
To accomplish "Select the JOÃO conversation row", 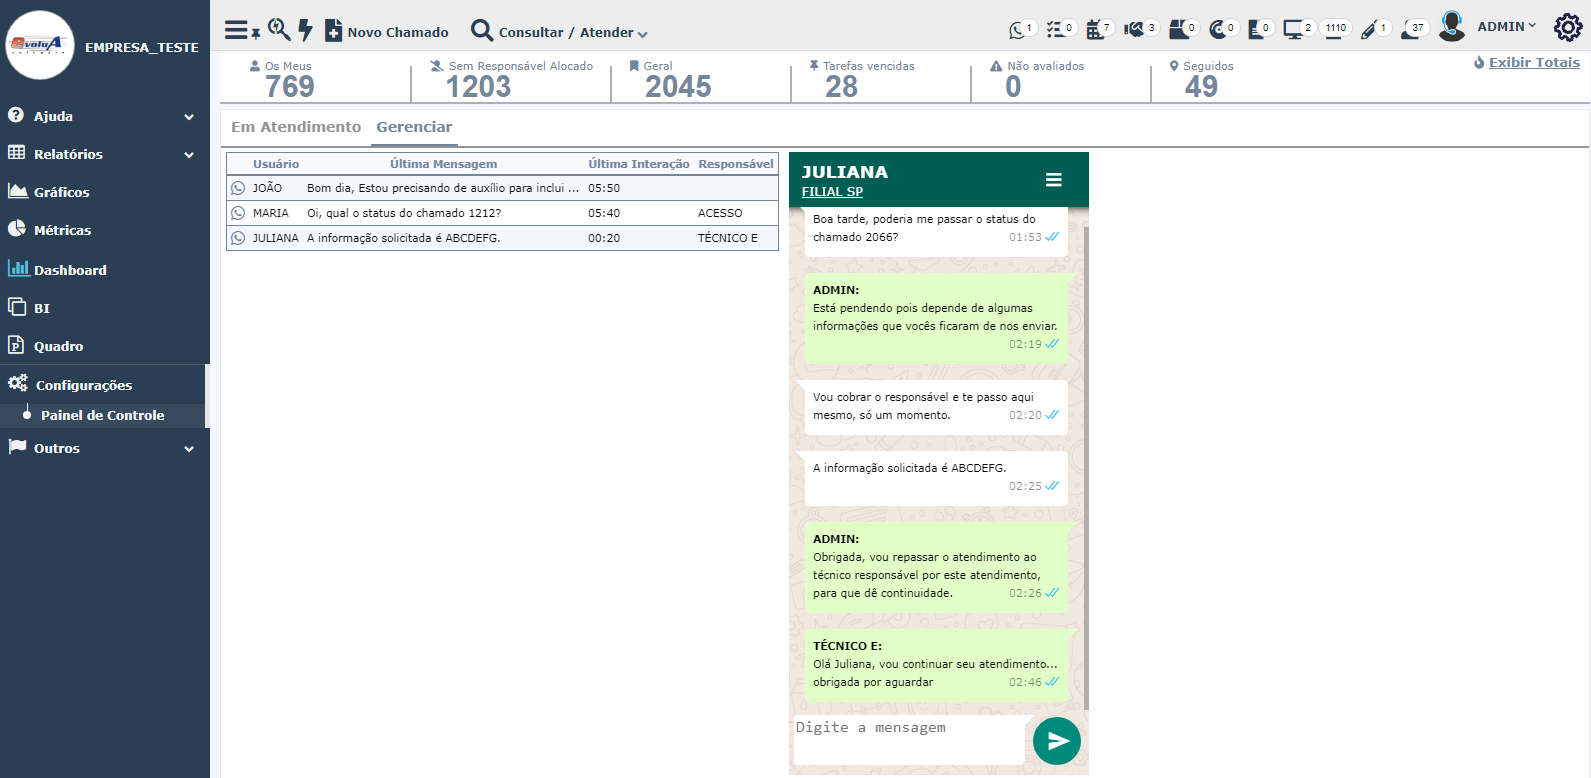I will click(502, 188).
